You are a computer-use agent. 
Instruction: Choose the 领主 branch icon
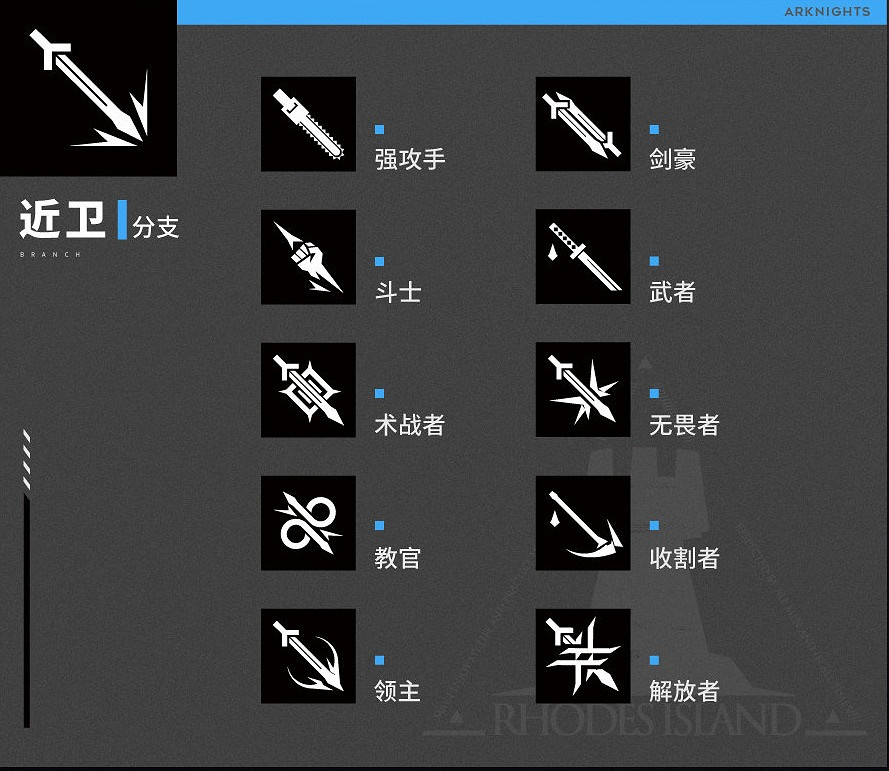pyautogui.click(x=308, y=656)
